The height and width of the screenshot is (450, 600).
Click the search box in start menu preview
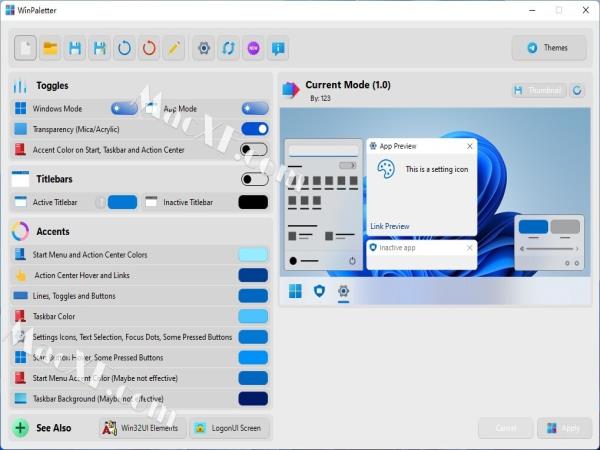323,150
